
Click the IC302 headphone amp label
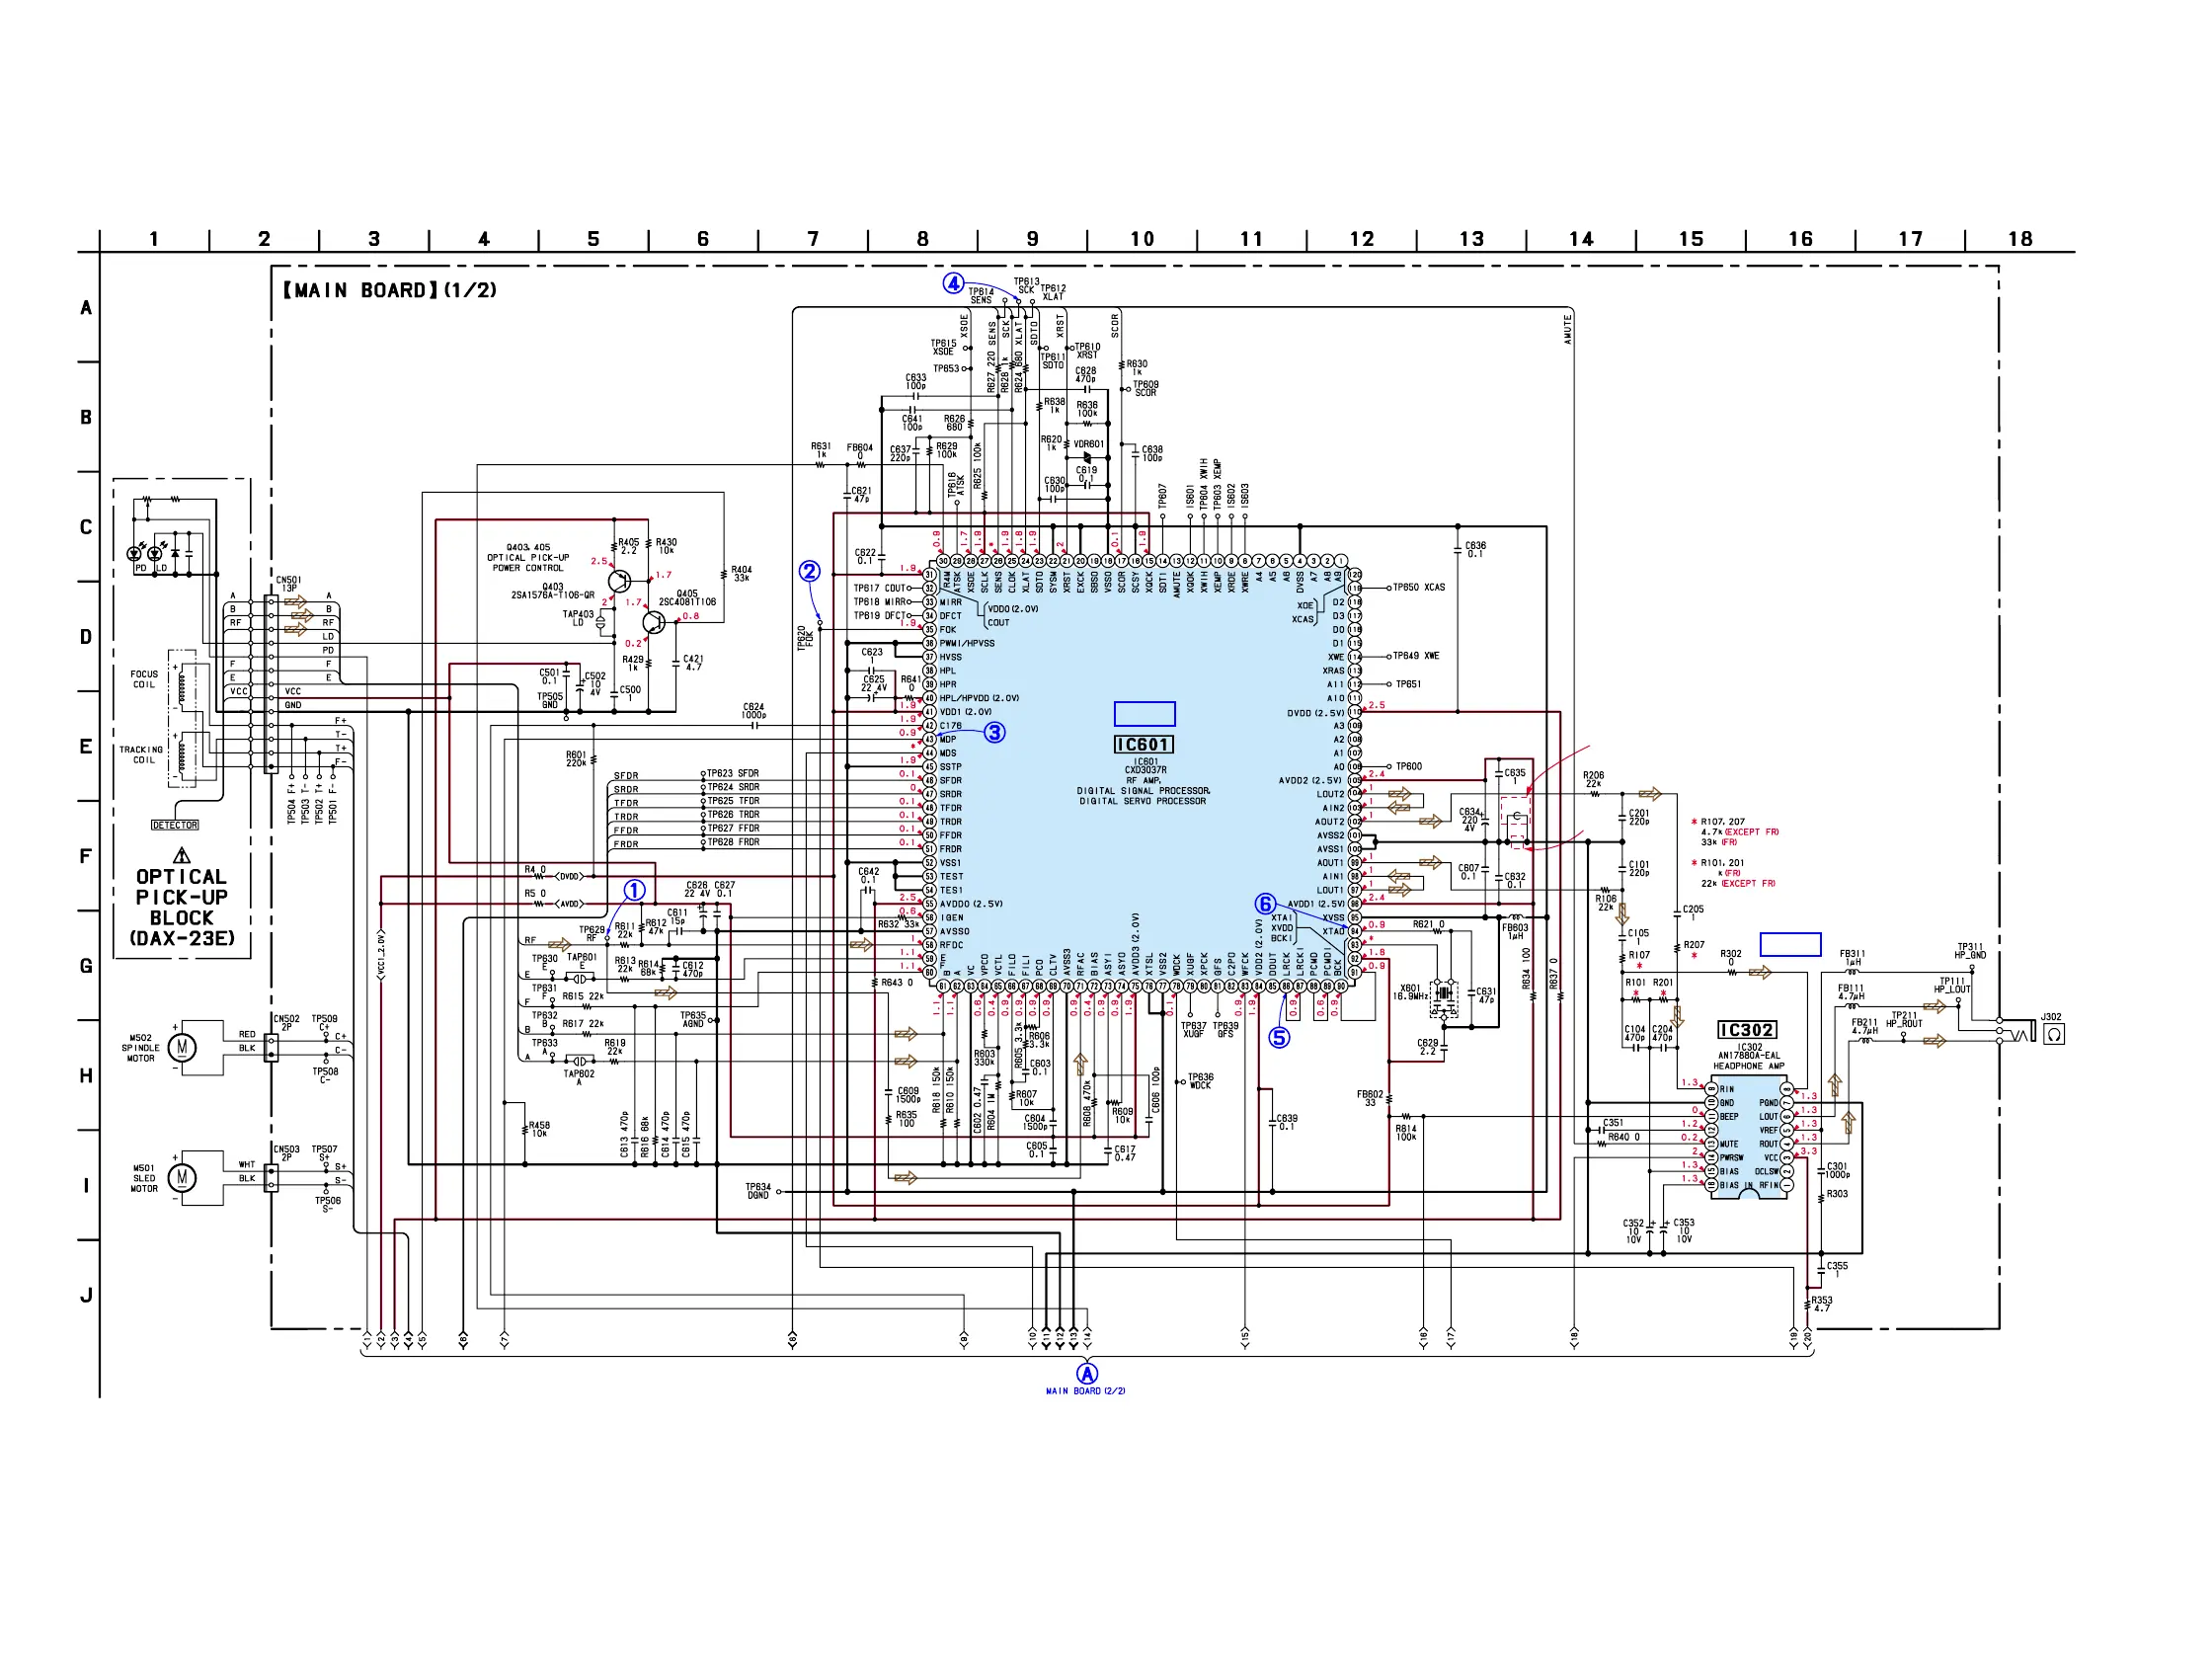(1746, 1030)
